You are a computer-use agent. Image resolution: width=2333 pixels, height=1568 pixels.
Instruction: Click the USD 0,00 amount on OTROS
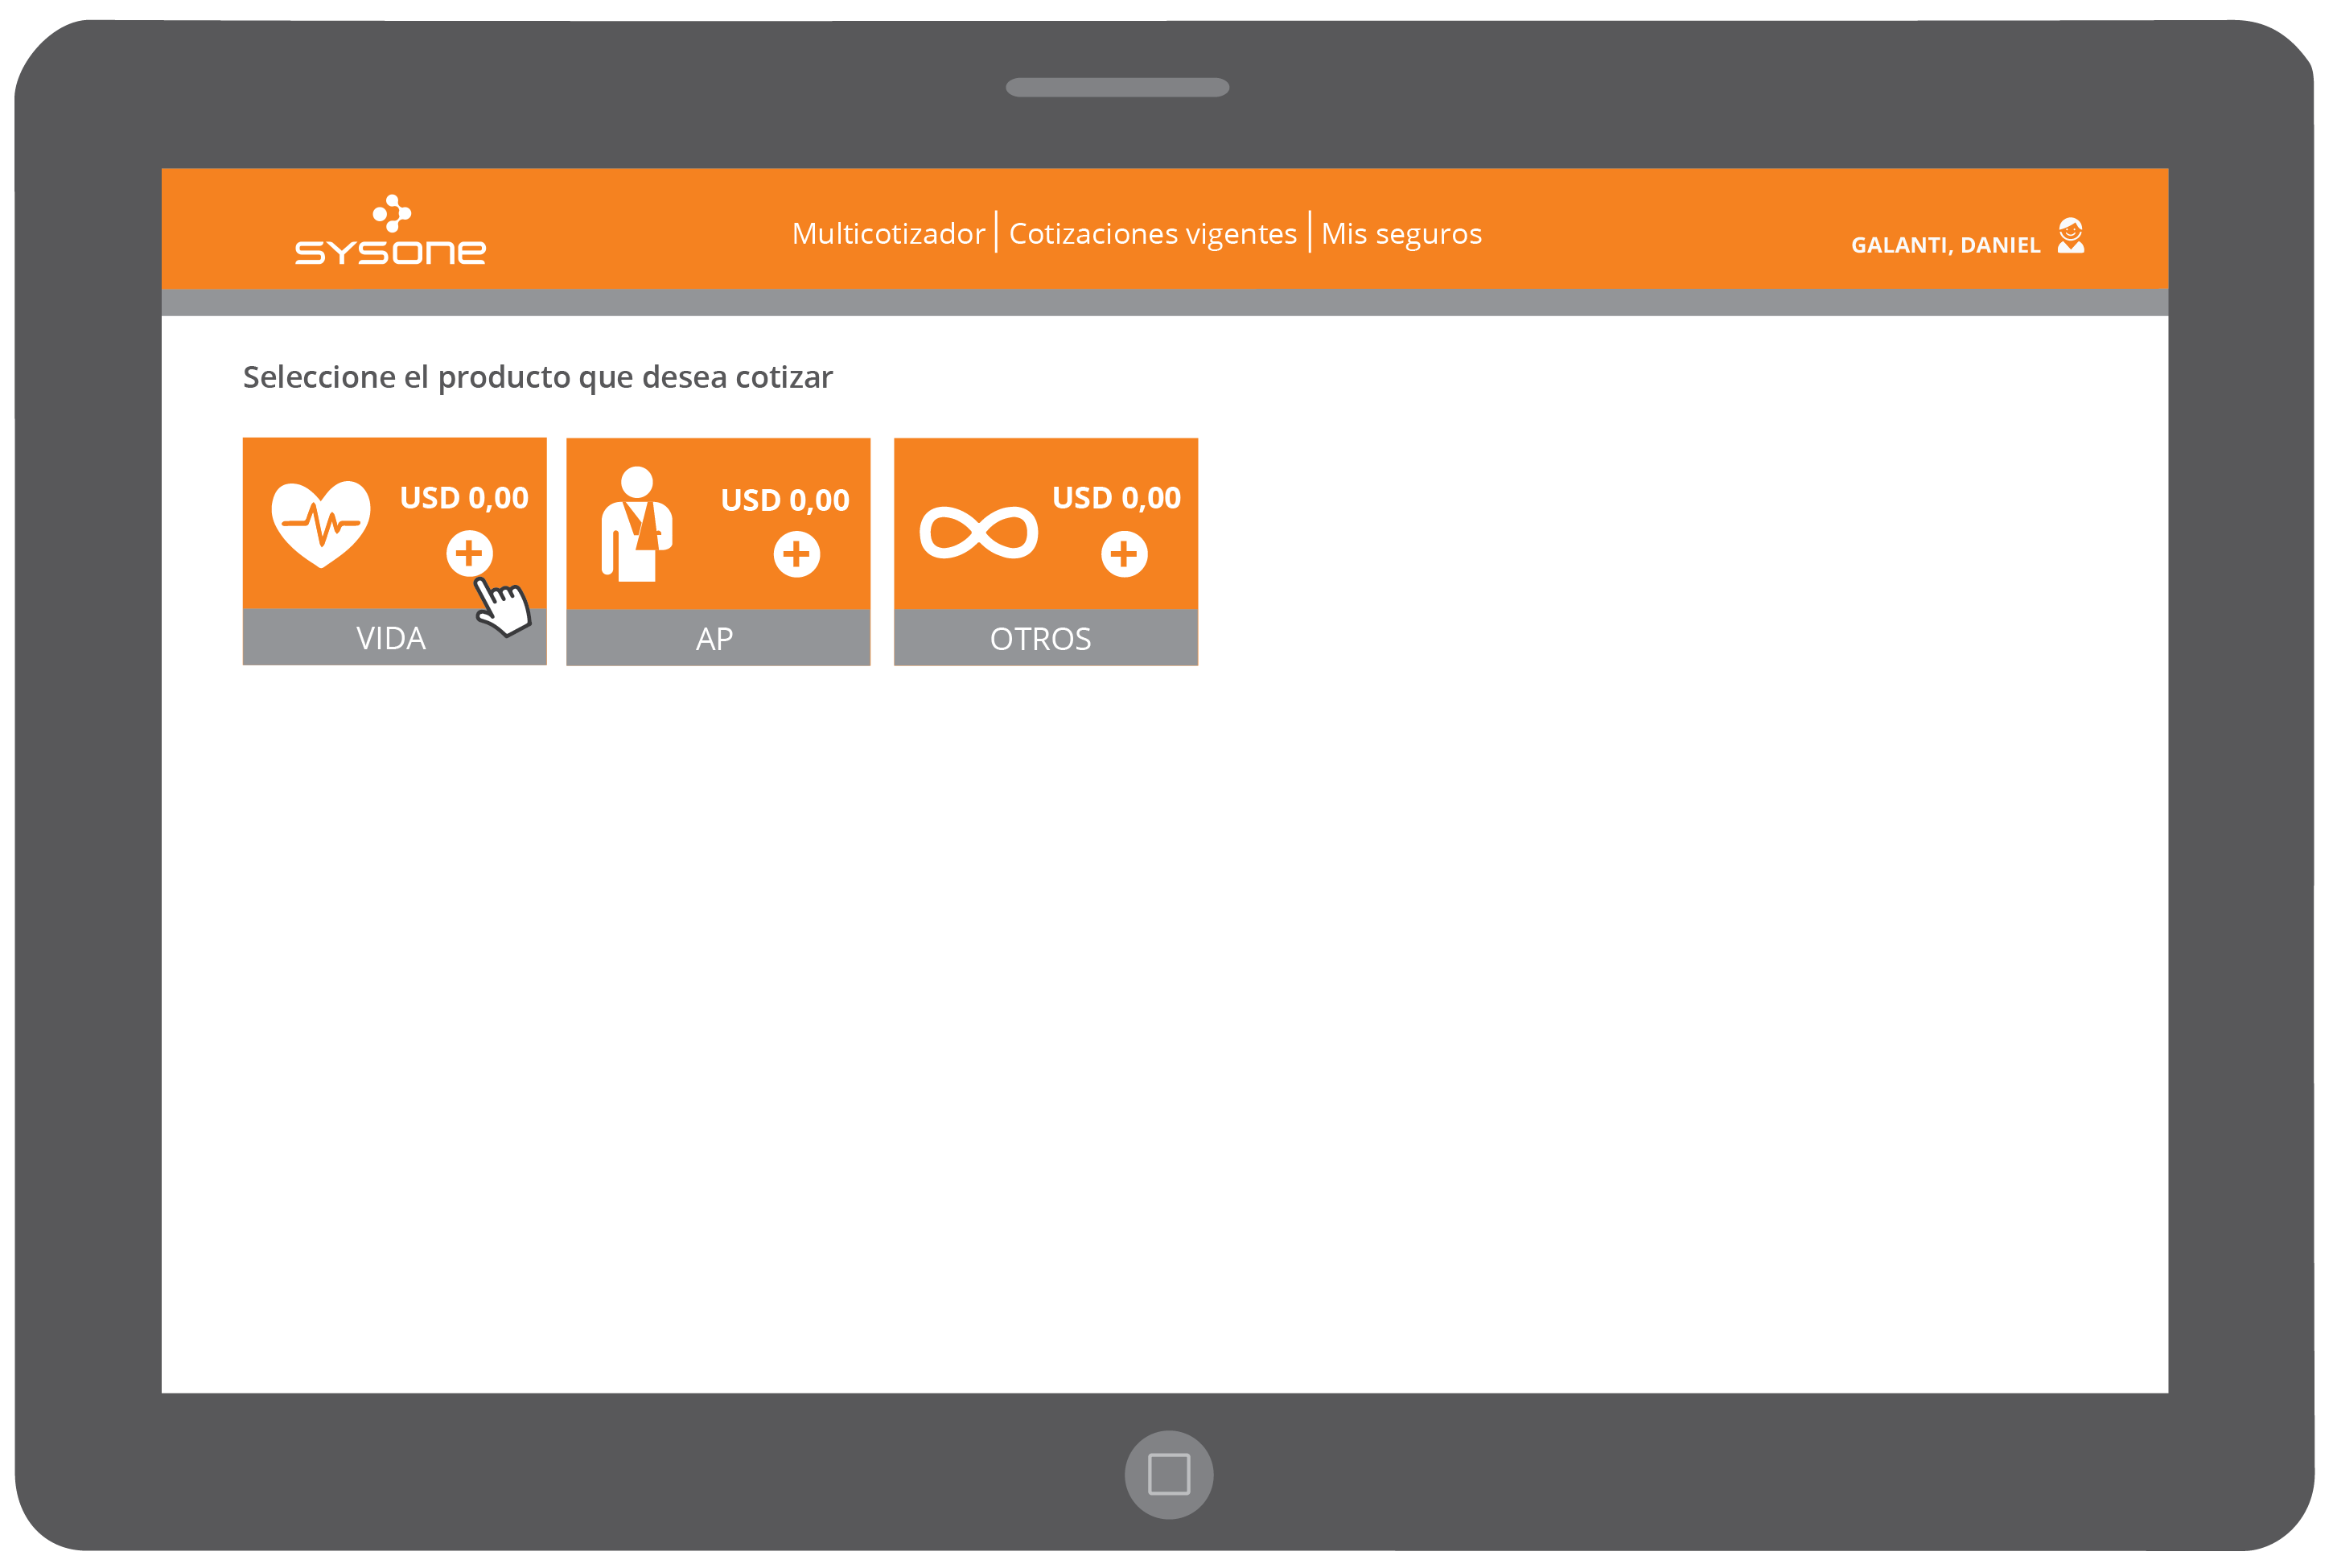pos(1116,498)
